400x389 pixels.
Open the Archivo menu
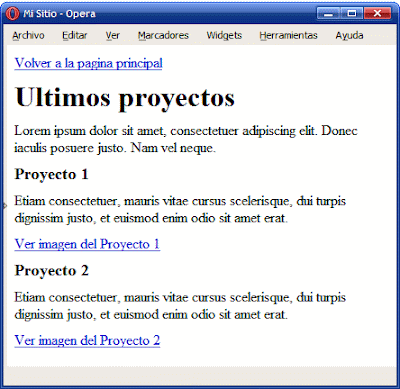pos(28,35)
